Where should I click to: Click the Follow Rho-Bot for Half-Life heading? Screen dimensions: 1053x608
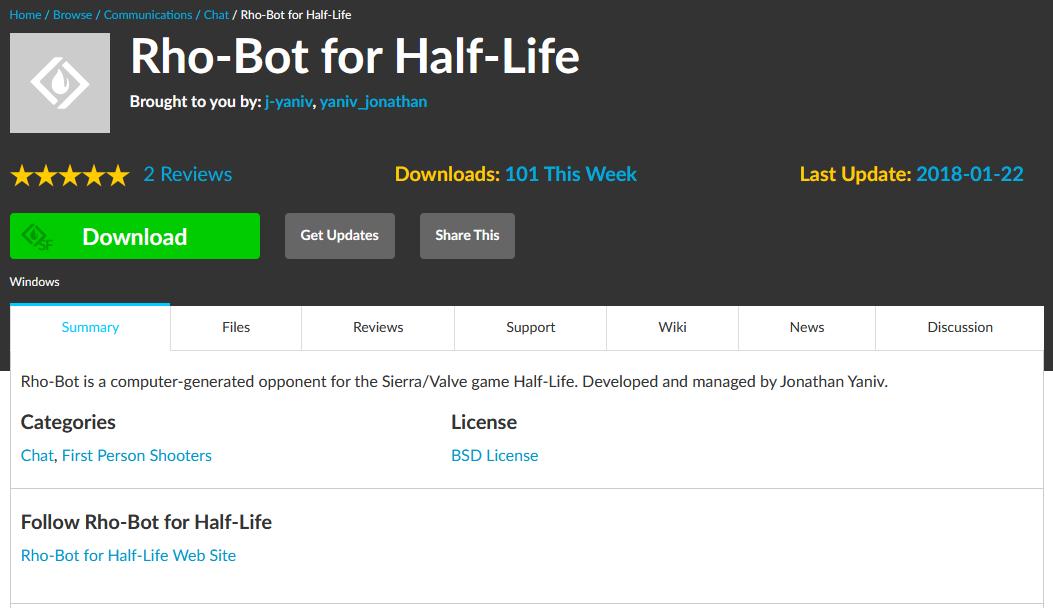[x=146, y=522]
